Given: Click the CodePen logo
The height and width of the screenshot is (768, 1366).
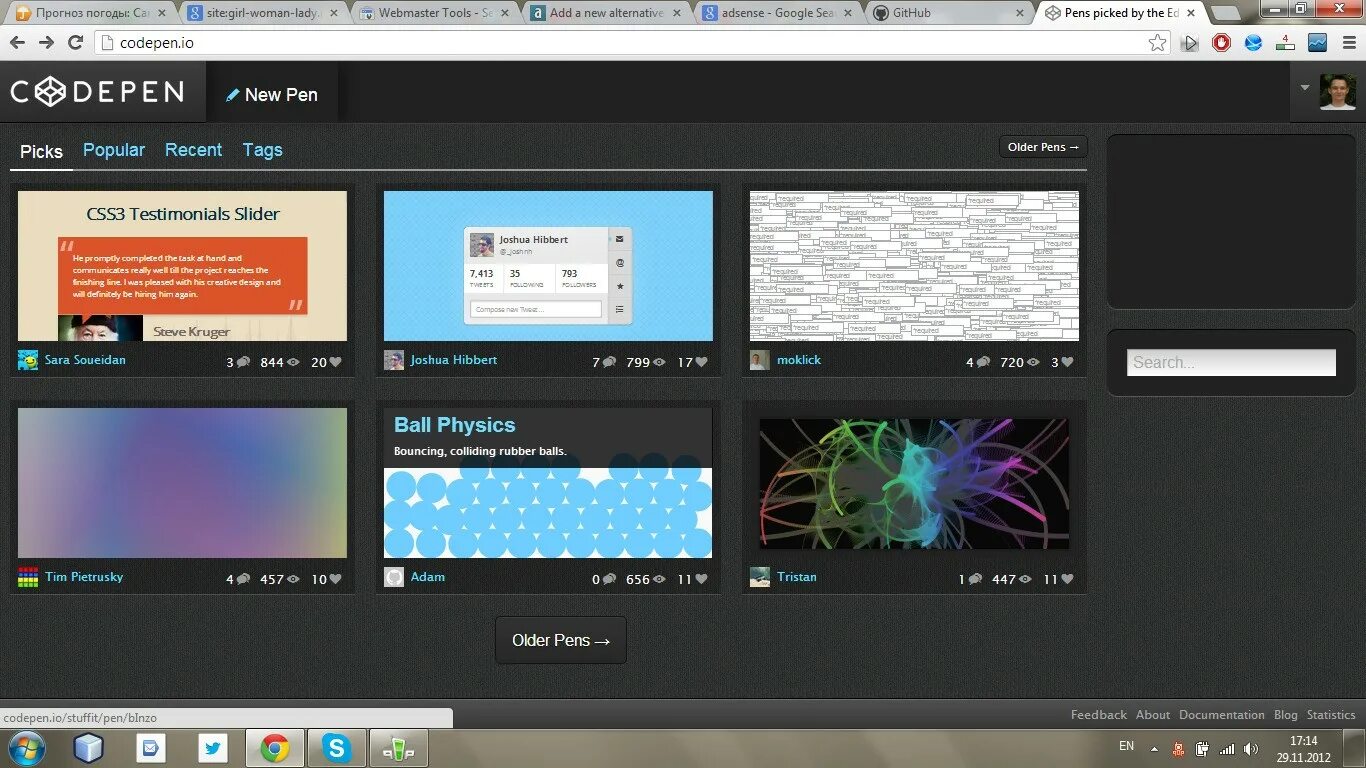Looking at the screenshot, I should [97, 93].
